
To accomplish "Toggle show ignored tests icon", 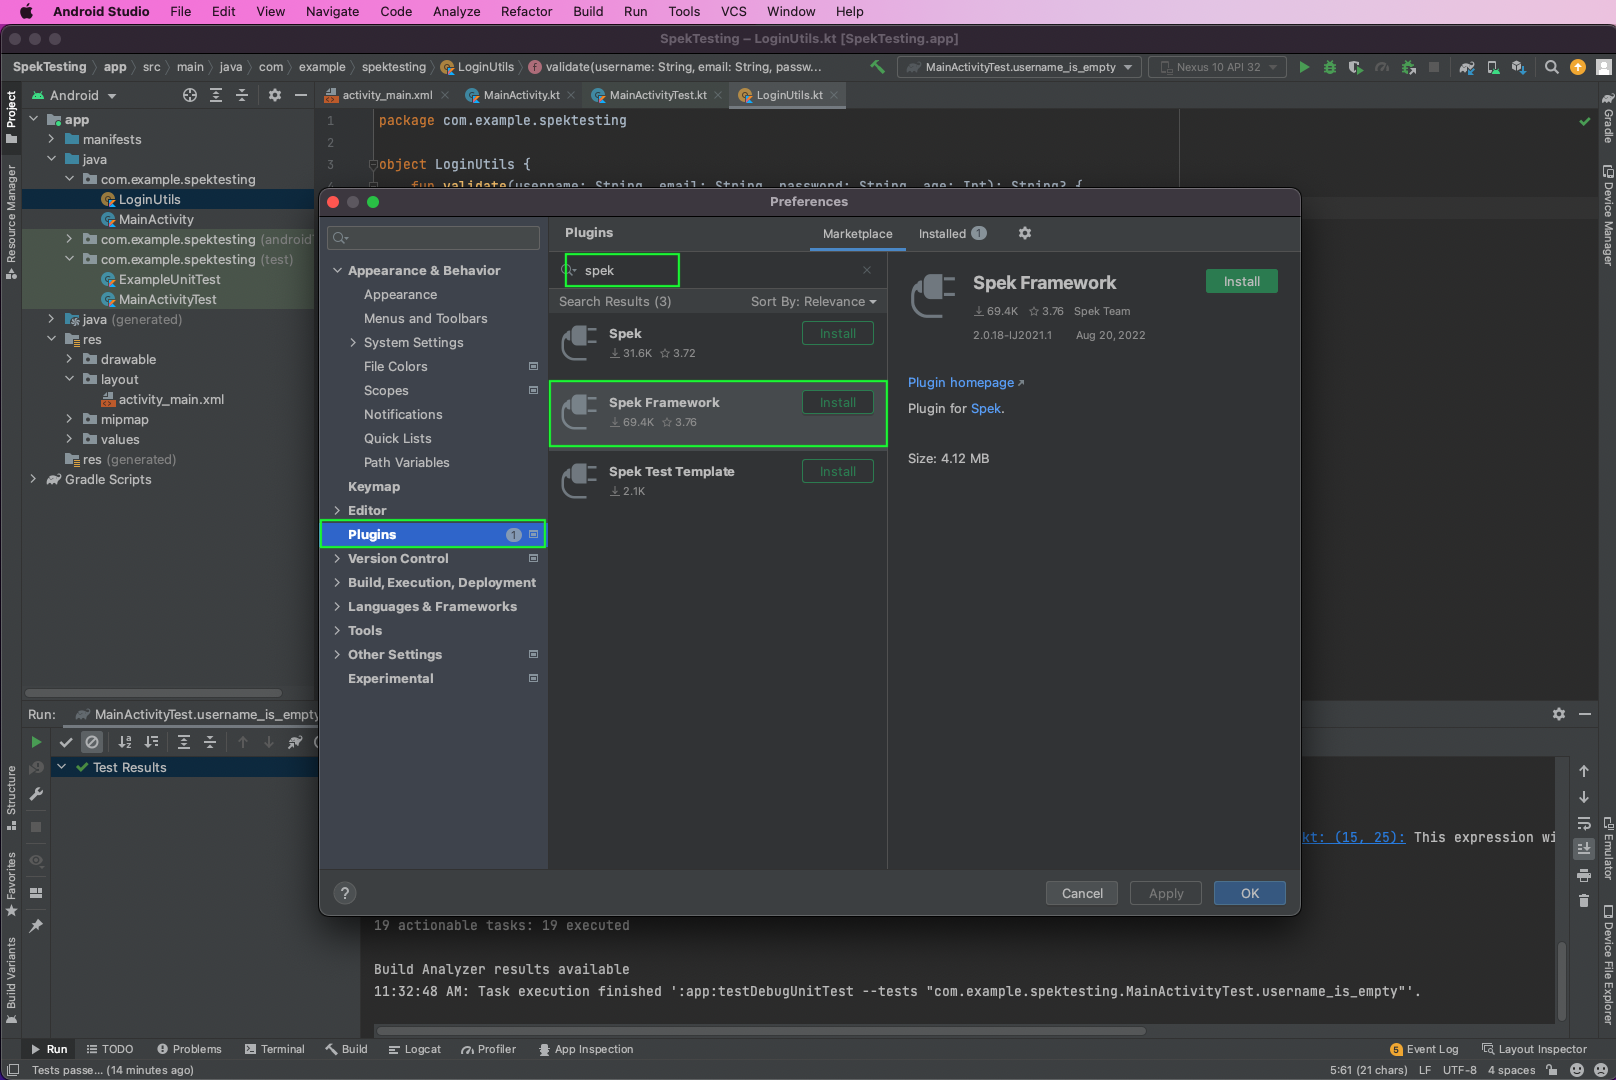I will click(x=92, y=742).
